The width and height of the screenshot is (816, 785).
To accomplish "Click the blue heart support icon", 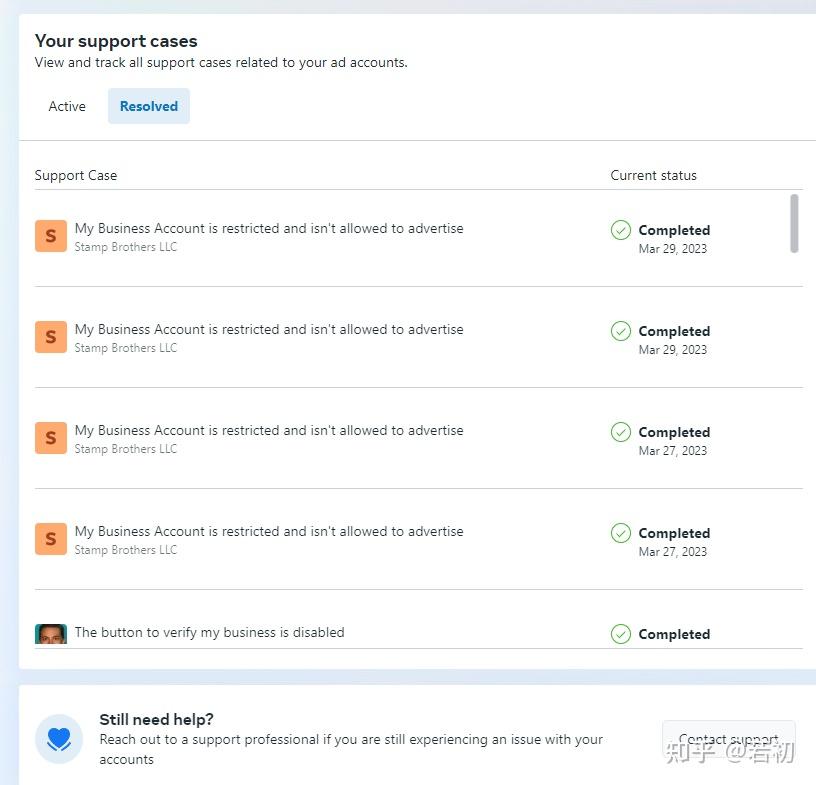I will click(x=59, y=738).
